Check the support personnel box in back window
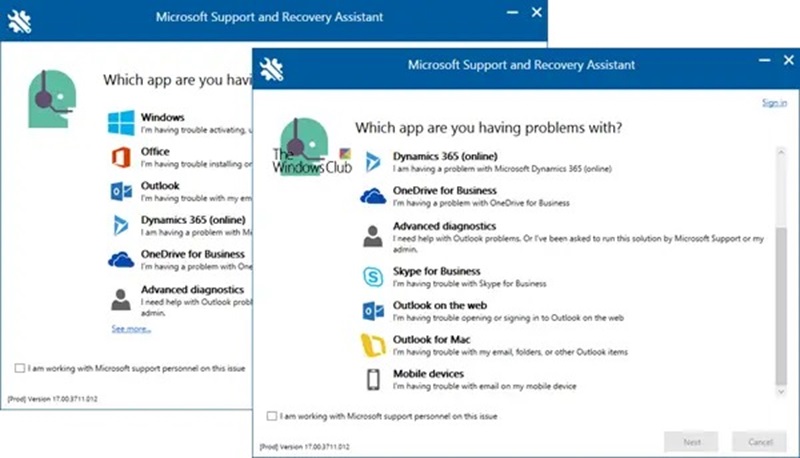 point(19,368)
